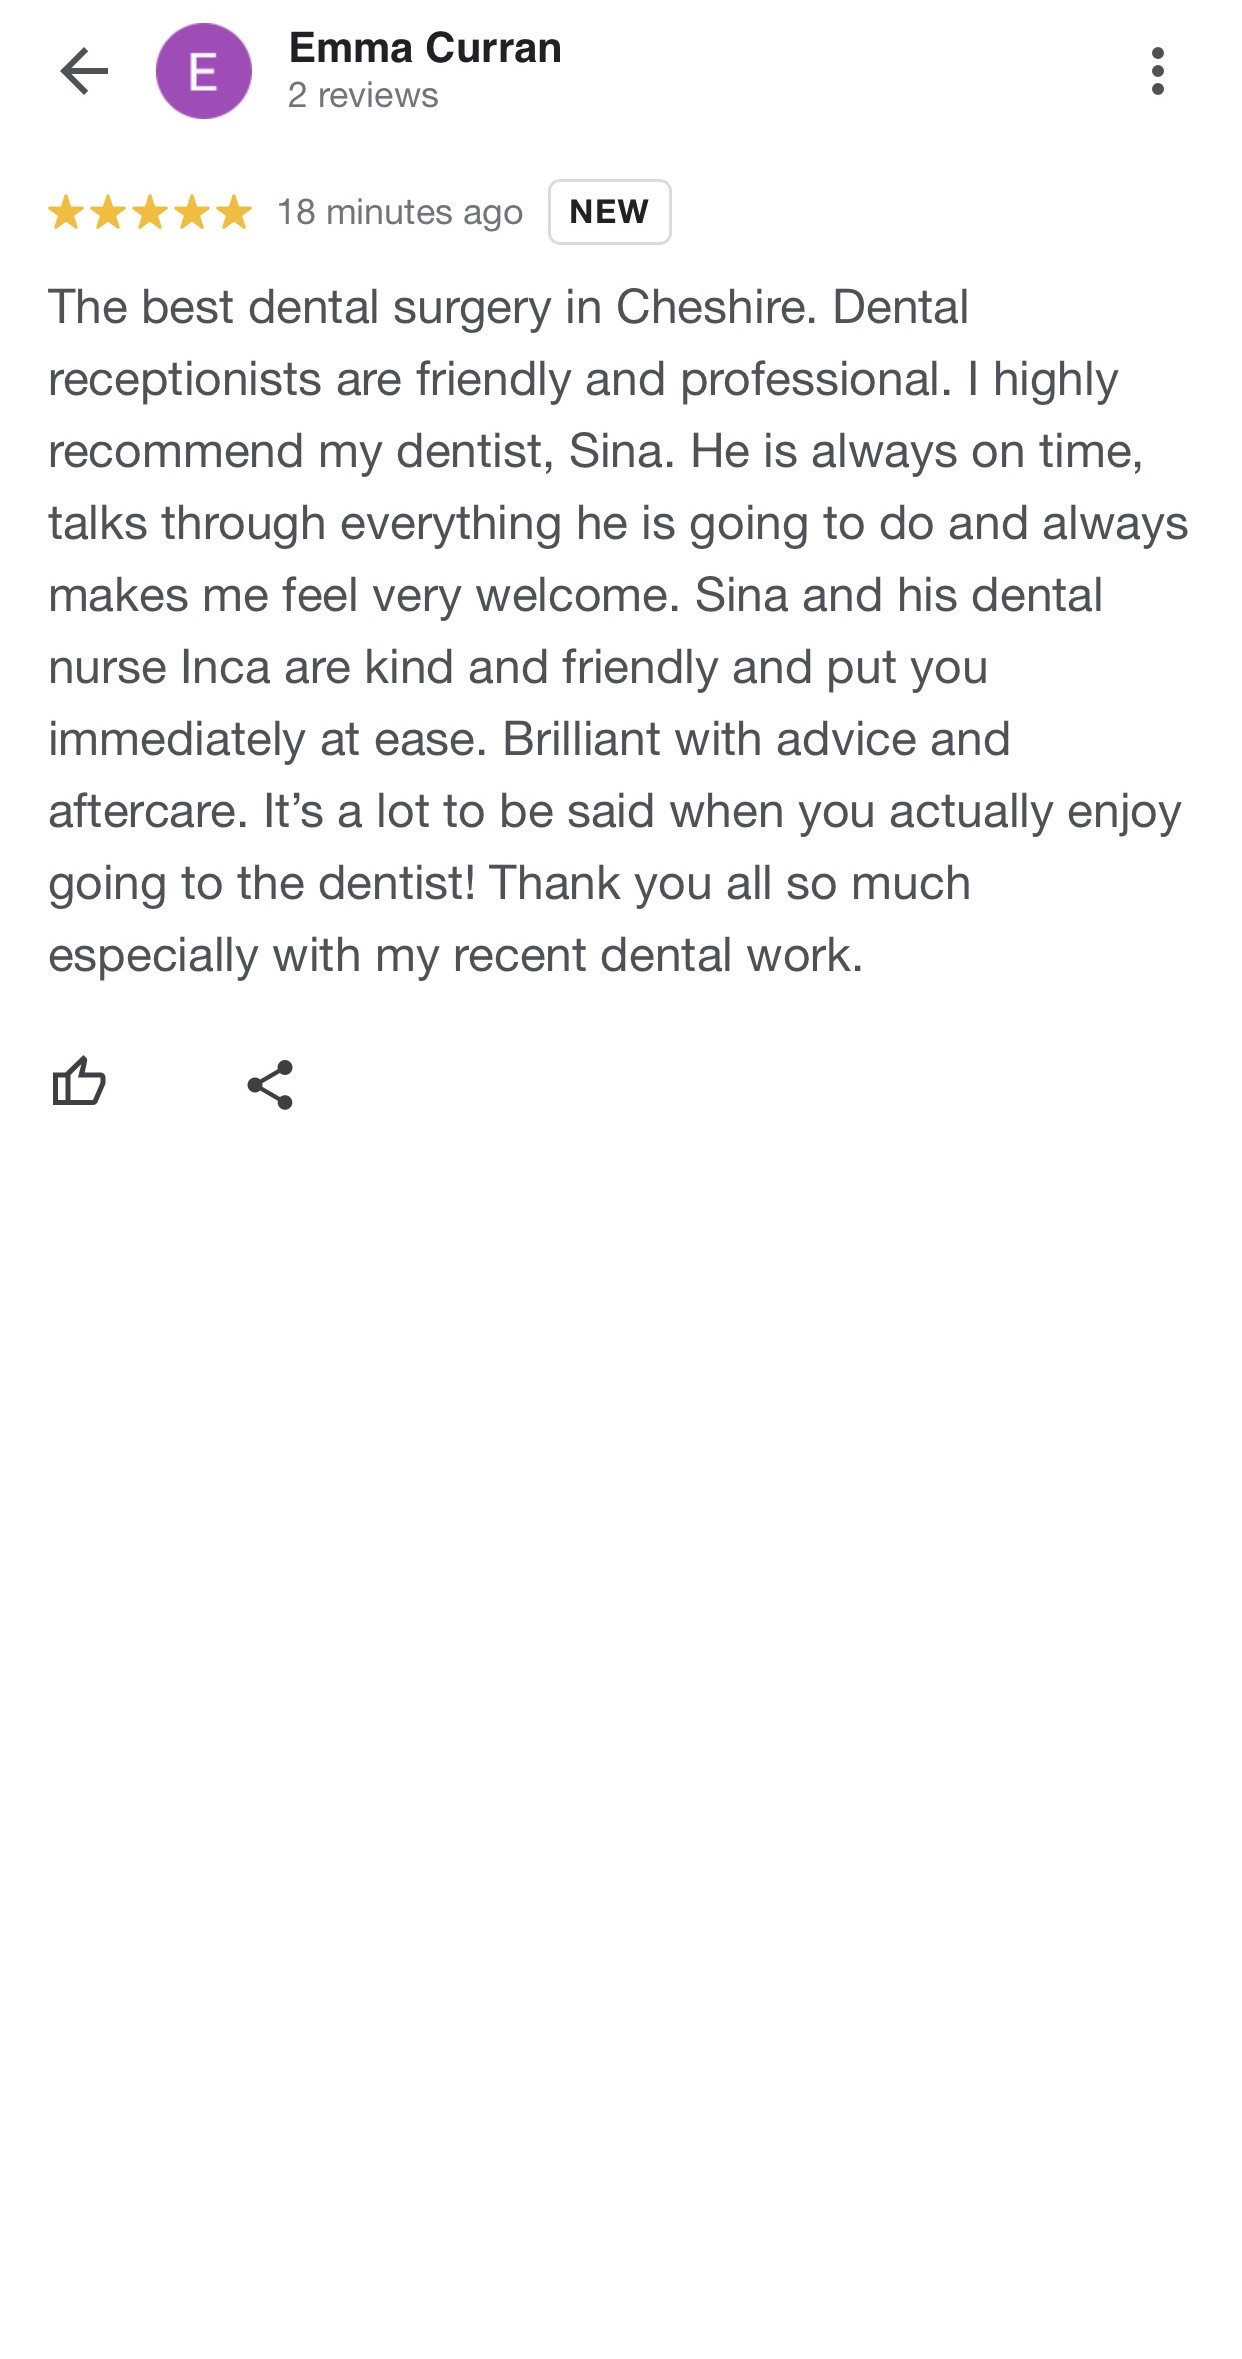View the reviewer's '2 reviews' count
The height and width of the screenshot is (2359, 1242).
coord(363,96)
